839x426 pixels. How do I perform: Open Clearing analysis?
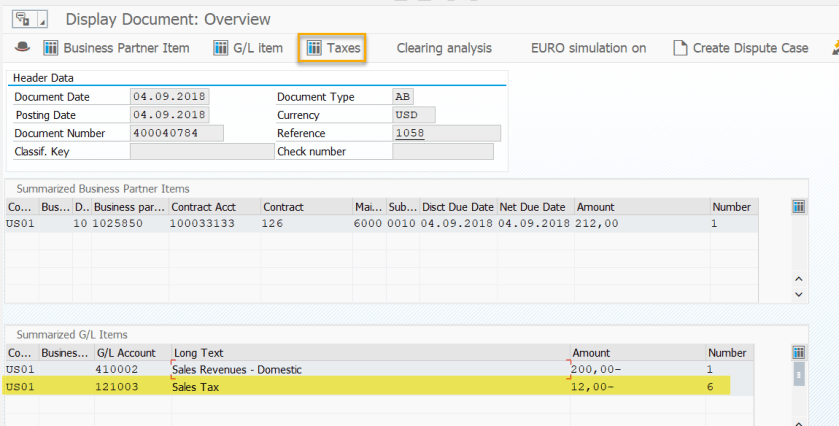(x=444, y=48)
